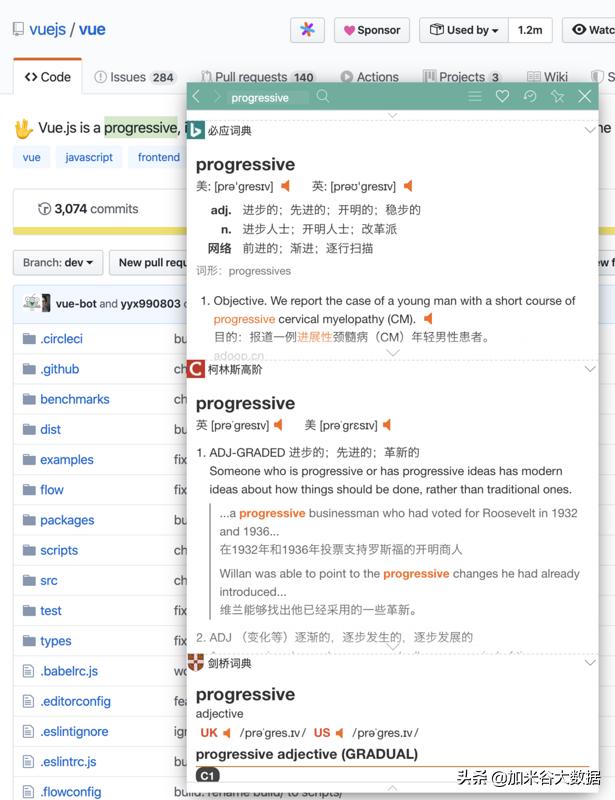
Task: Open the Branch: dev dropdown
Action: (x=58, y=262)
